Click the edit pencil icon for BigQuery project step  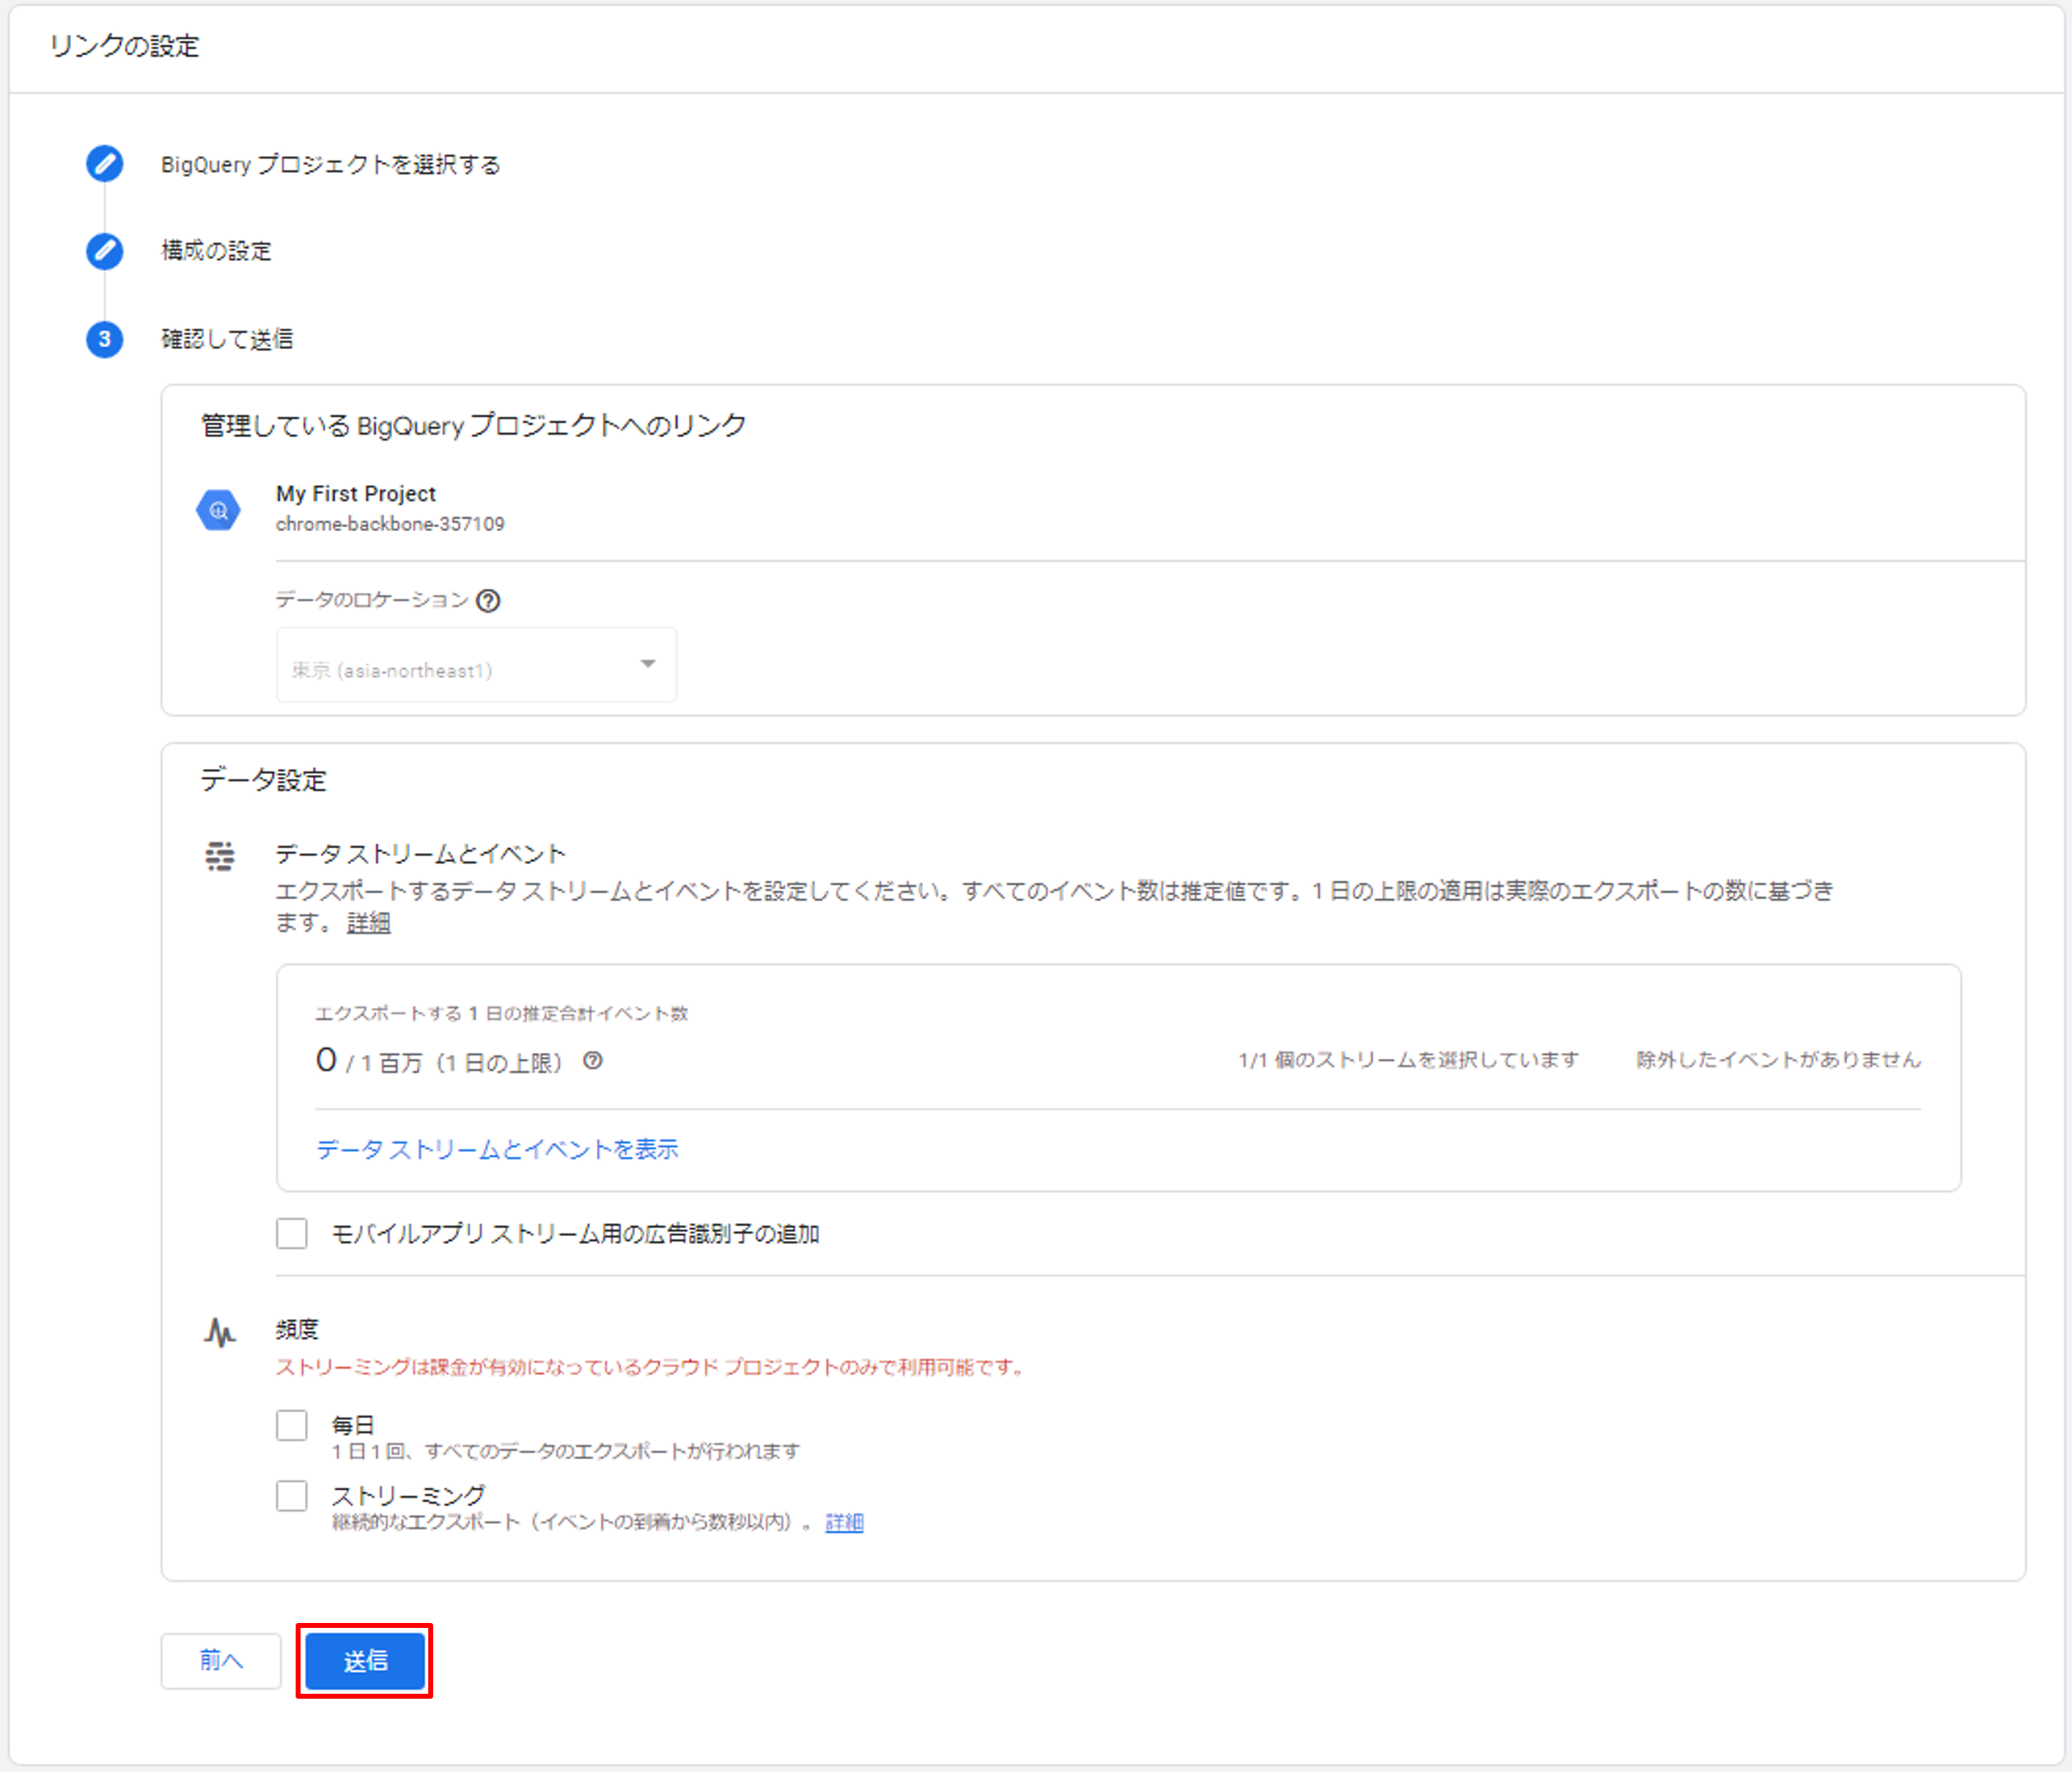104,163
